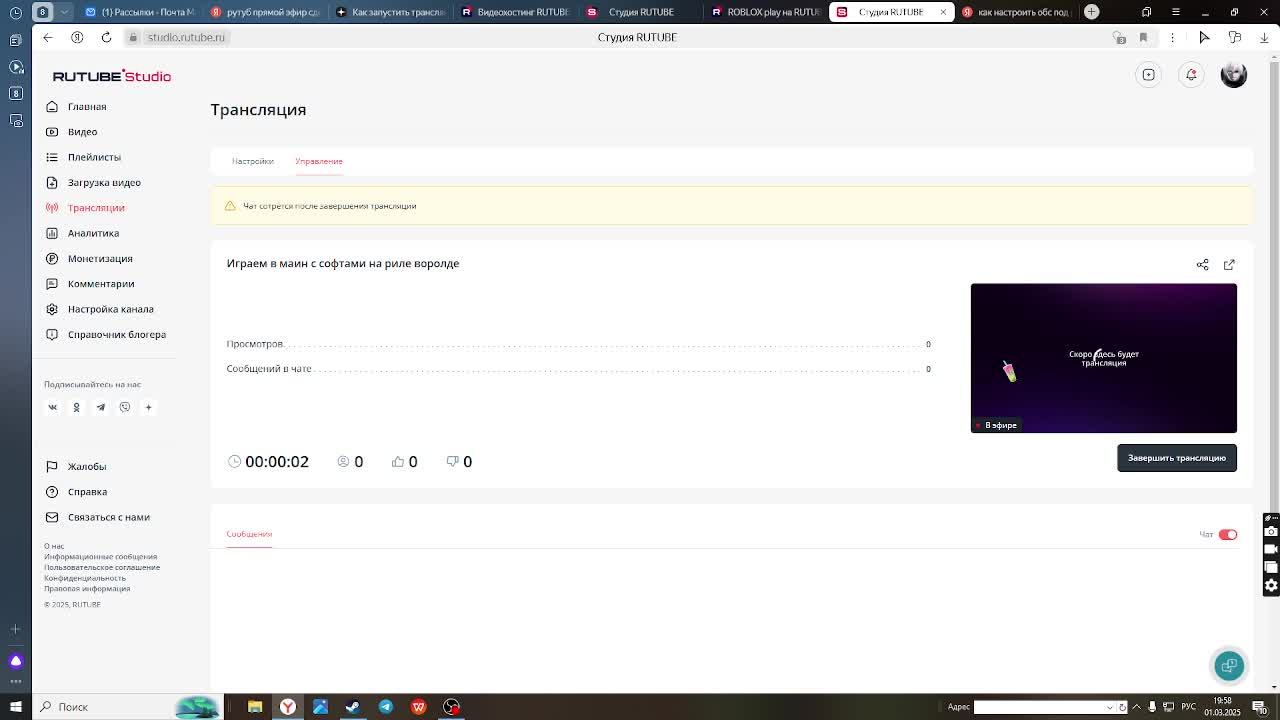The height and width of the screenshot is (720, 1280).
Task: Click the stream preview player
Action: 1104,358
